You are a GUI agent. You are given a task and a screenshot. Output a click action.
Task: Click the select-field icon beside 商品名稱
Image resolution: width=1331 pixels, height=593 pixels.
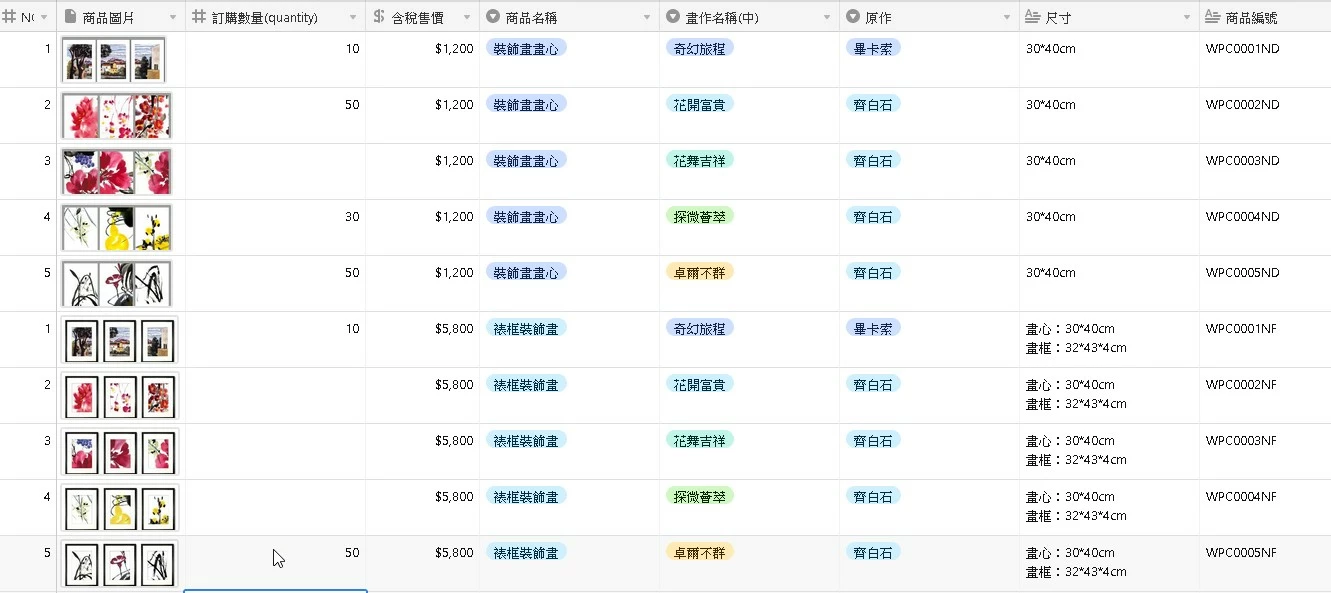(x=493, y=17)
